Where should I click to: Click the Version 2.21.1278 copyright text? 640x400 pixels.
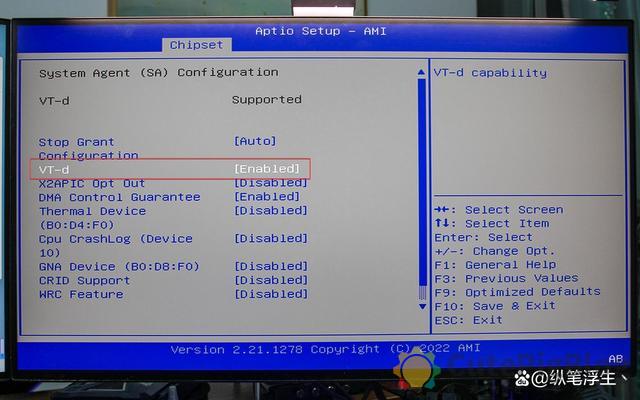(325, 349)
